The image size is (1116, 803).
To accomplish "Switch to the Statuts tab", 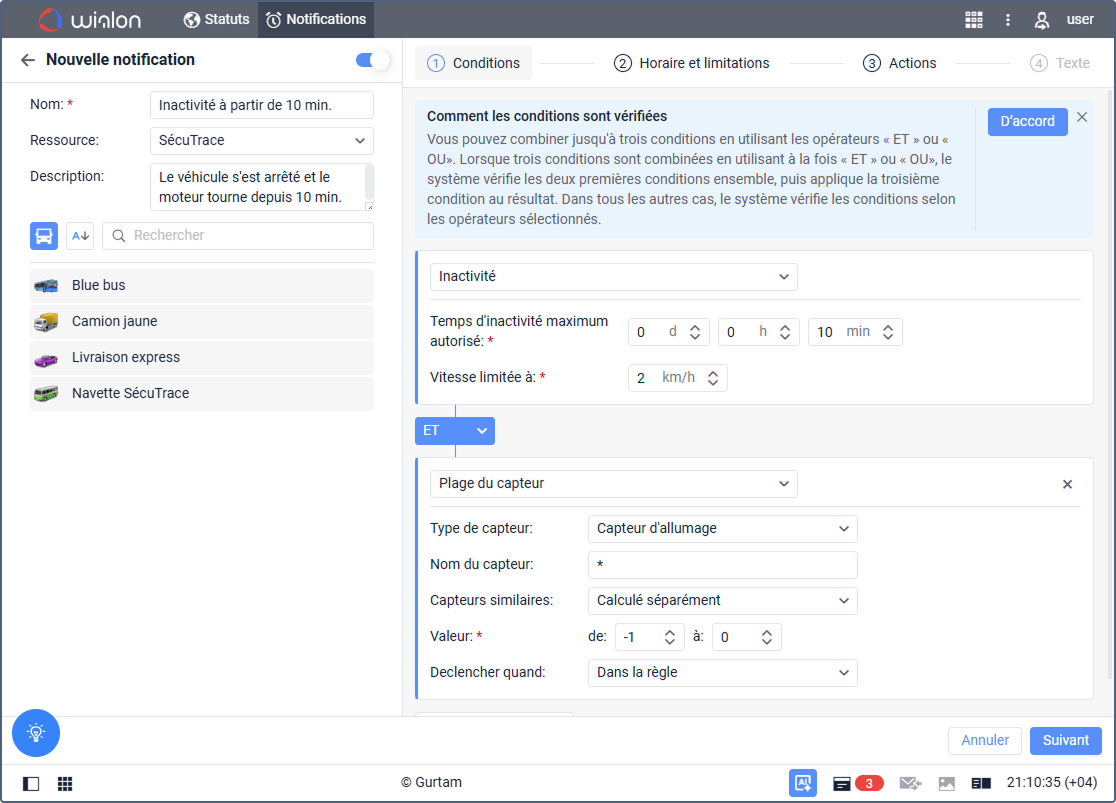I will coord(216,19).
